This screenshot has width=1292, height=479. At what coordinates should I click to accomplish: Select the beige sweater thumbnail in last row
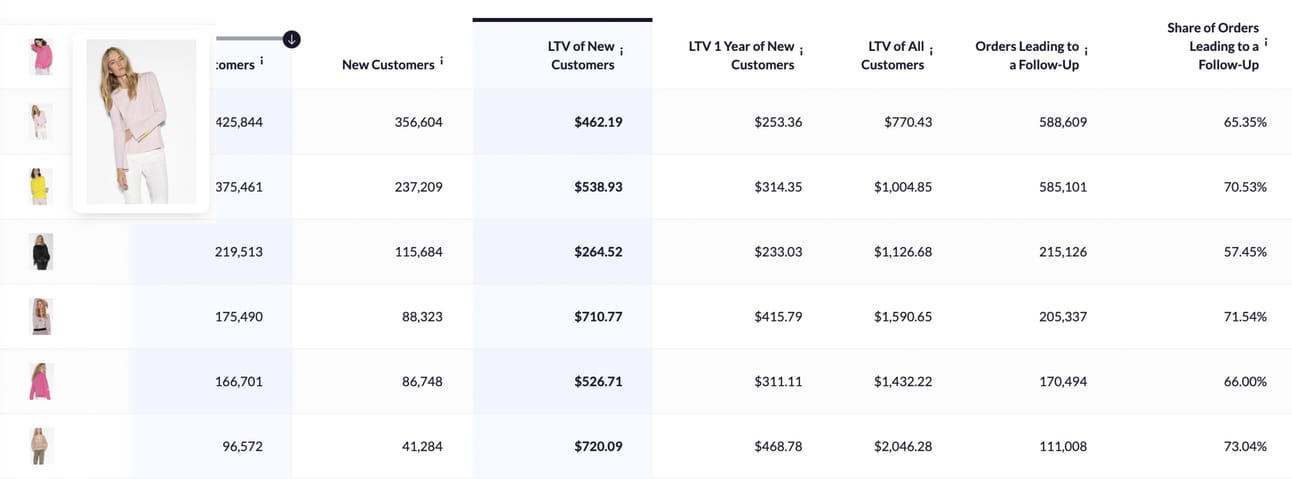coord(41,446)
